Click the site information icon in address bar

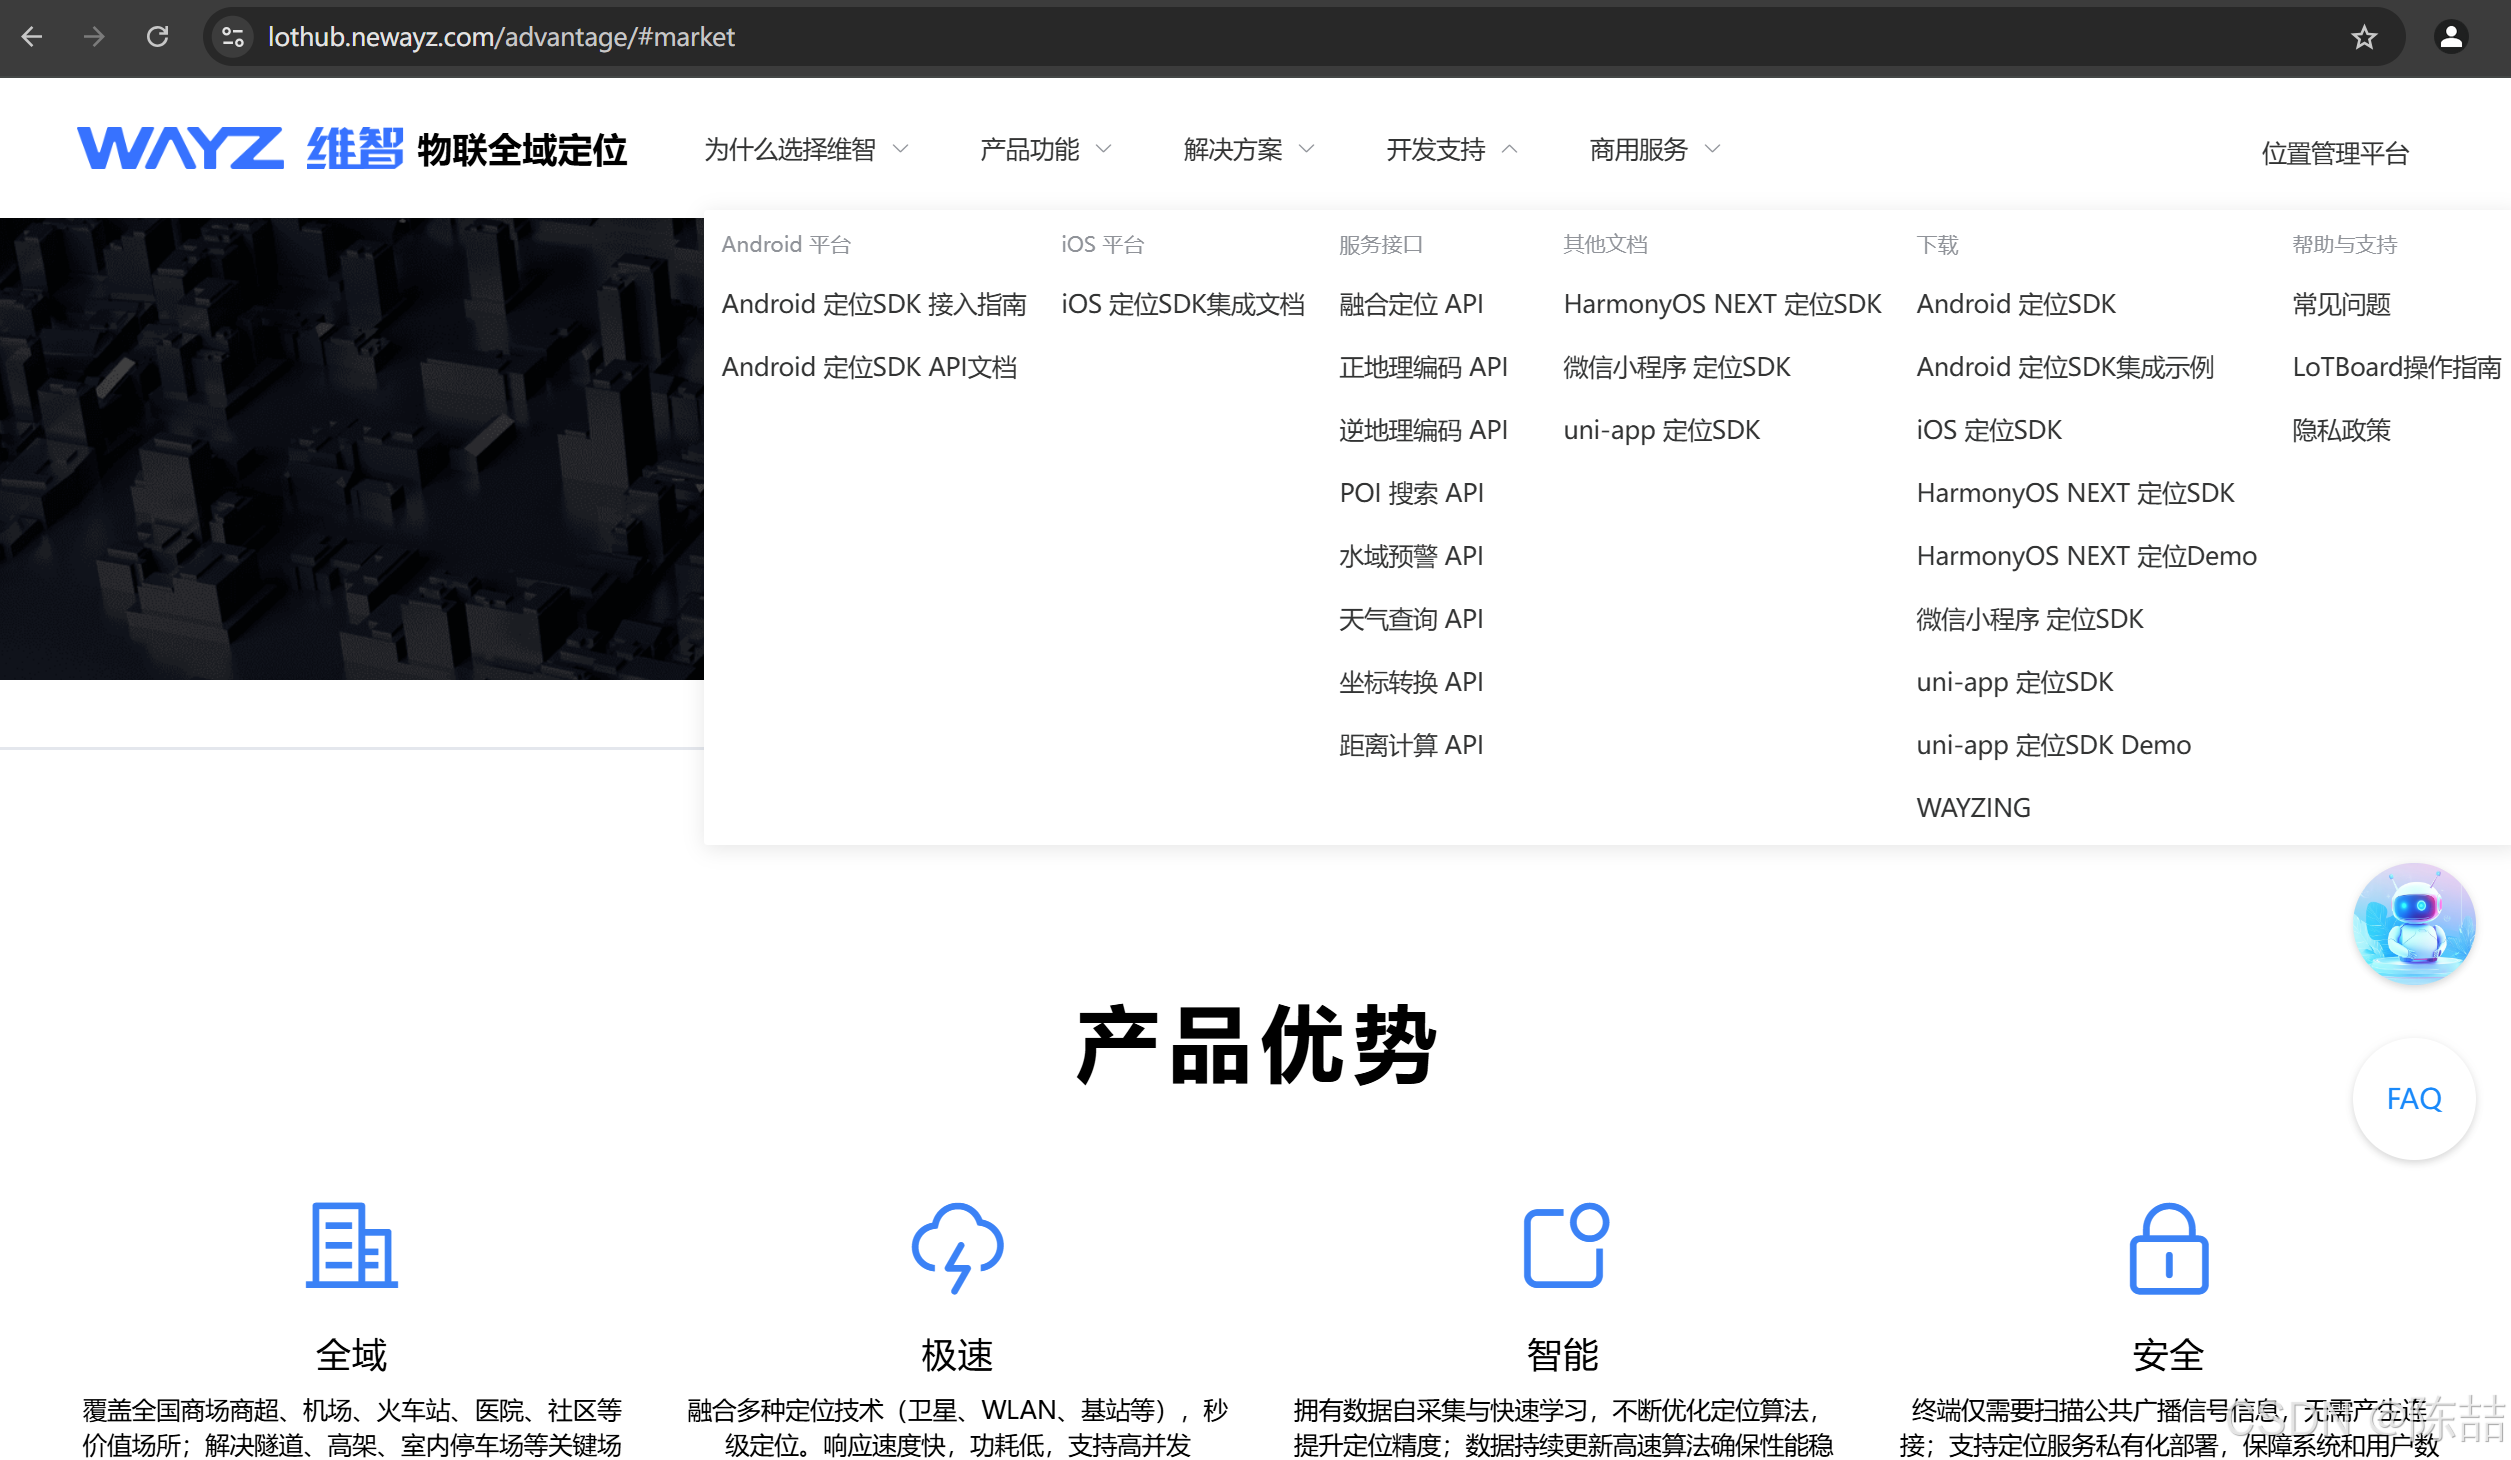coord(233,37)
